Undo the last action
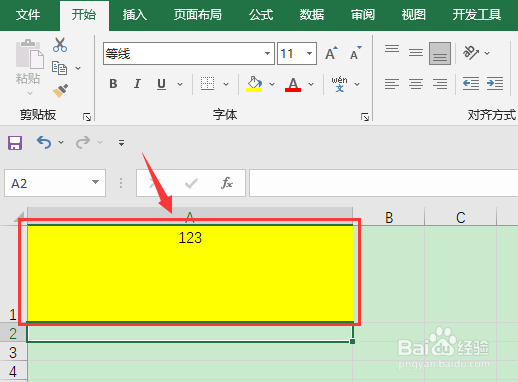 click(x=44, y=143)
